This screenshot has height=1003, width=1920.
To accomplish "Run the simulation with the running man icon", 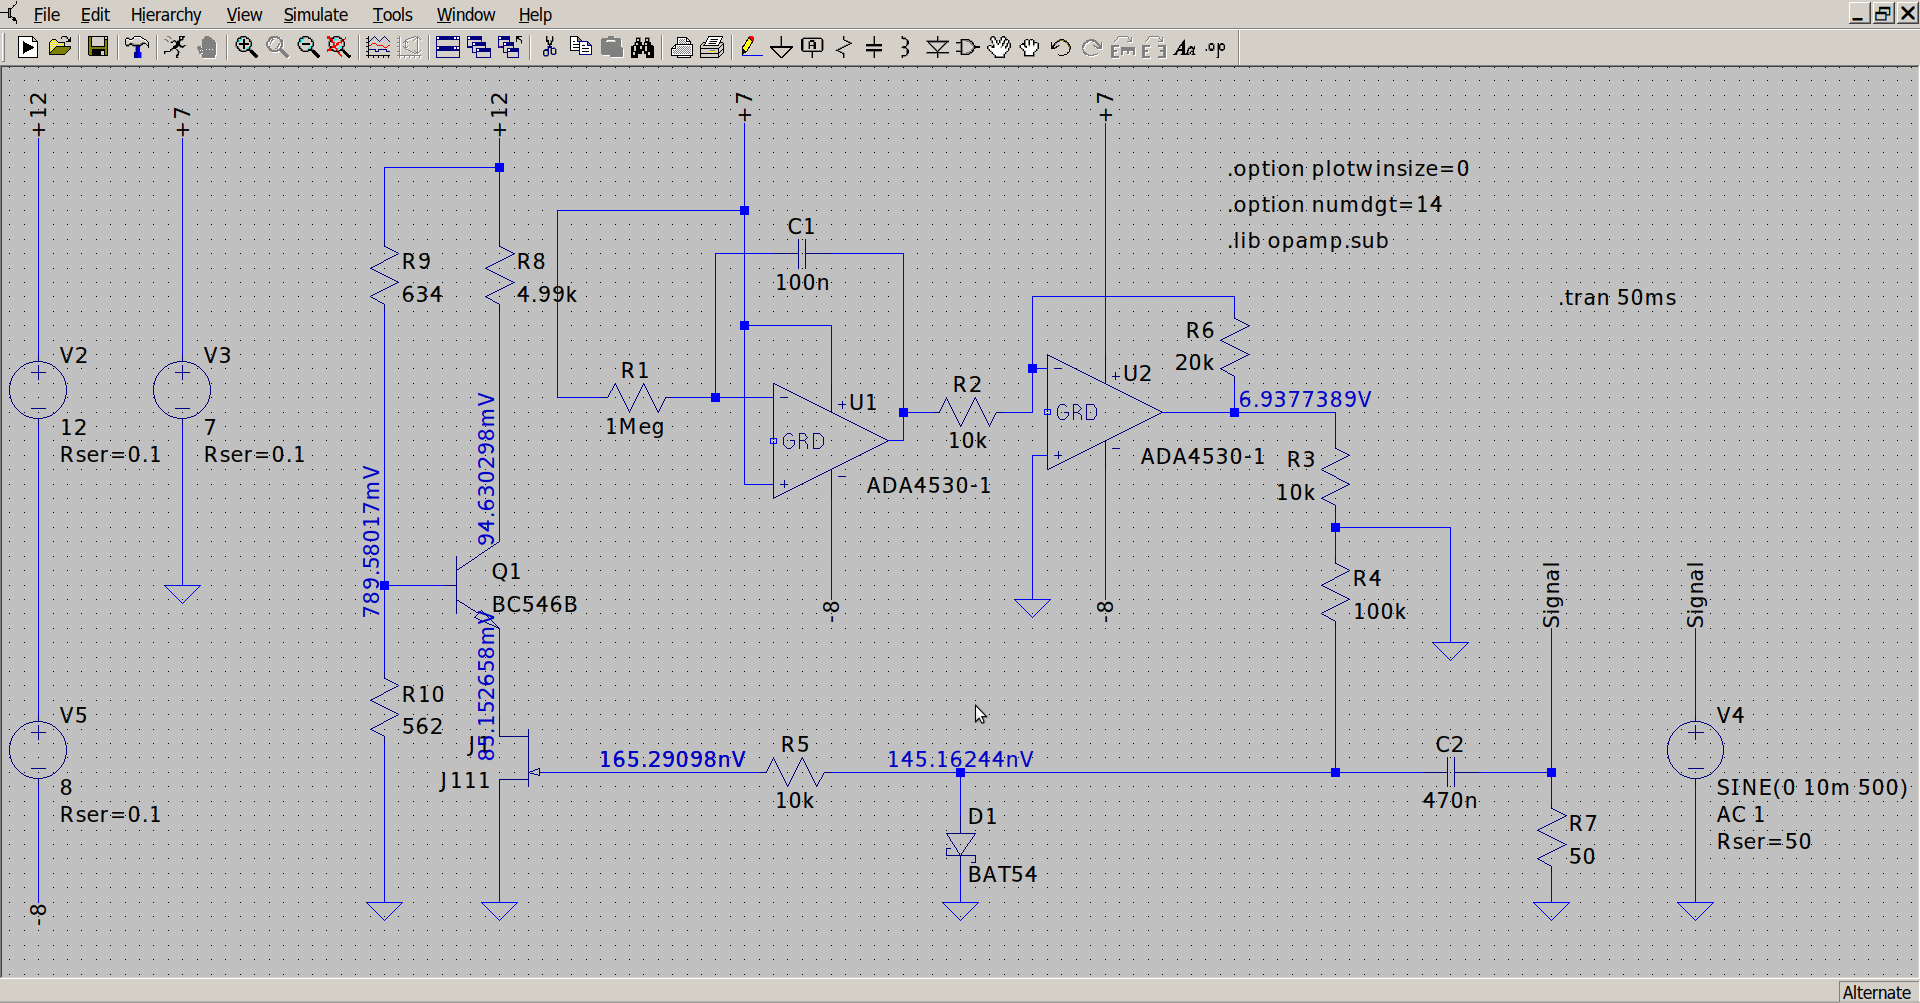I will point(175,47).
